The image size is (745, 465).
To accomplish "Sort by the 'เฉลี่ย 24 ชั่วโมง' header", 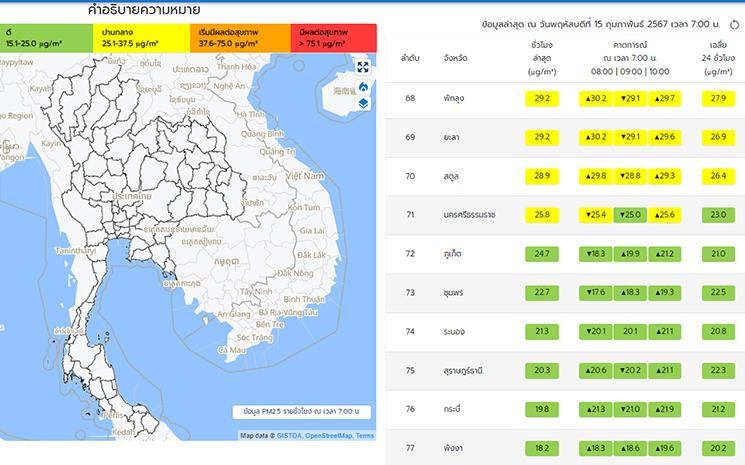I will 718,58.
